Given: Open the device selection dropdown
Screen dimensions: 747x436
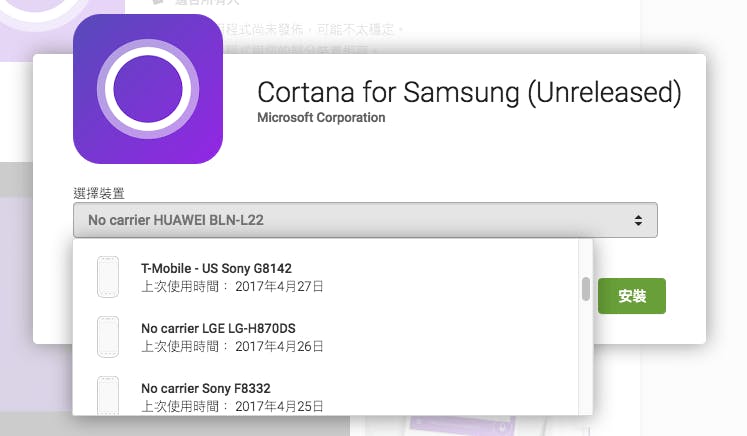Looking at the screenshot, I should coord(365,220).
